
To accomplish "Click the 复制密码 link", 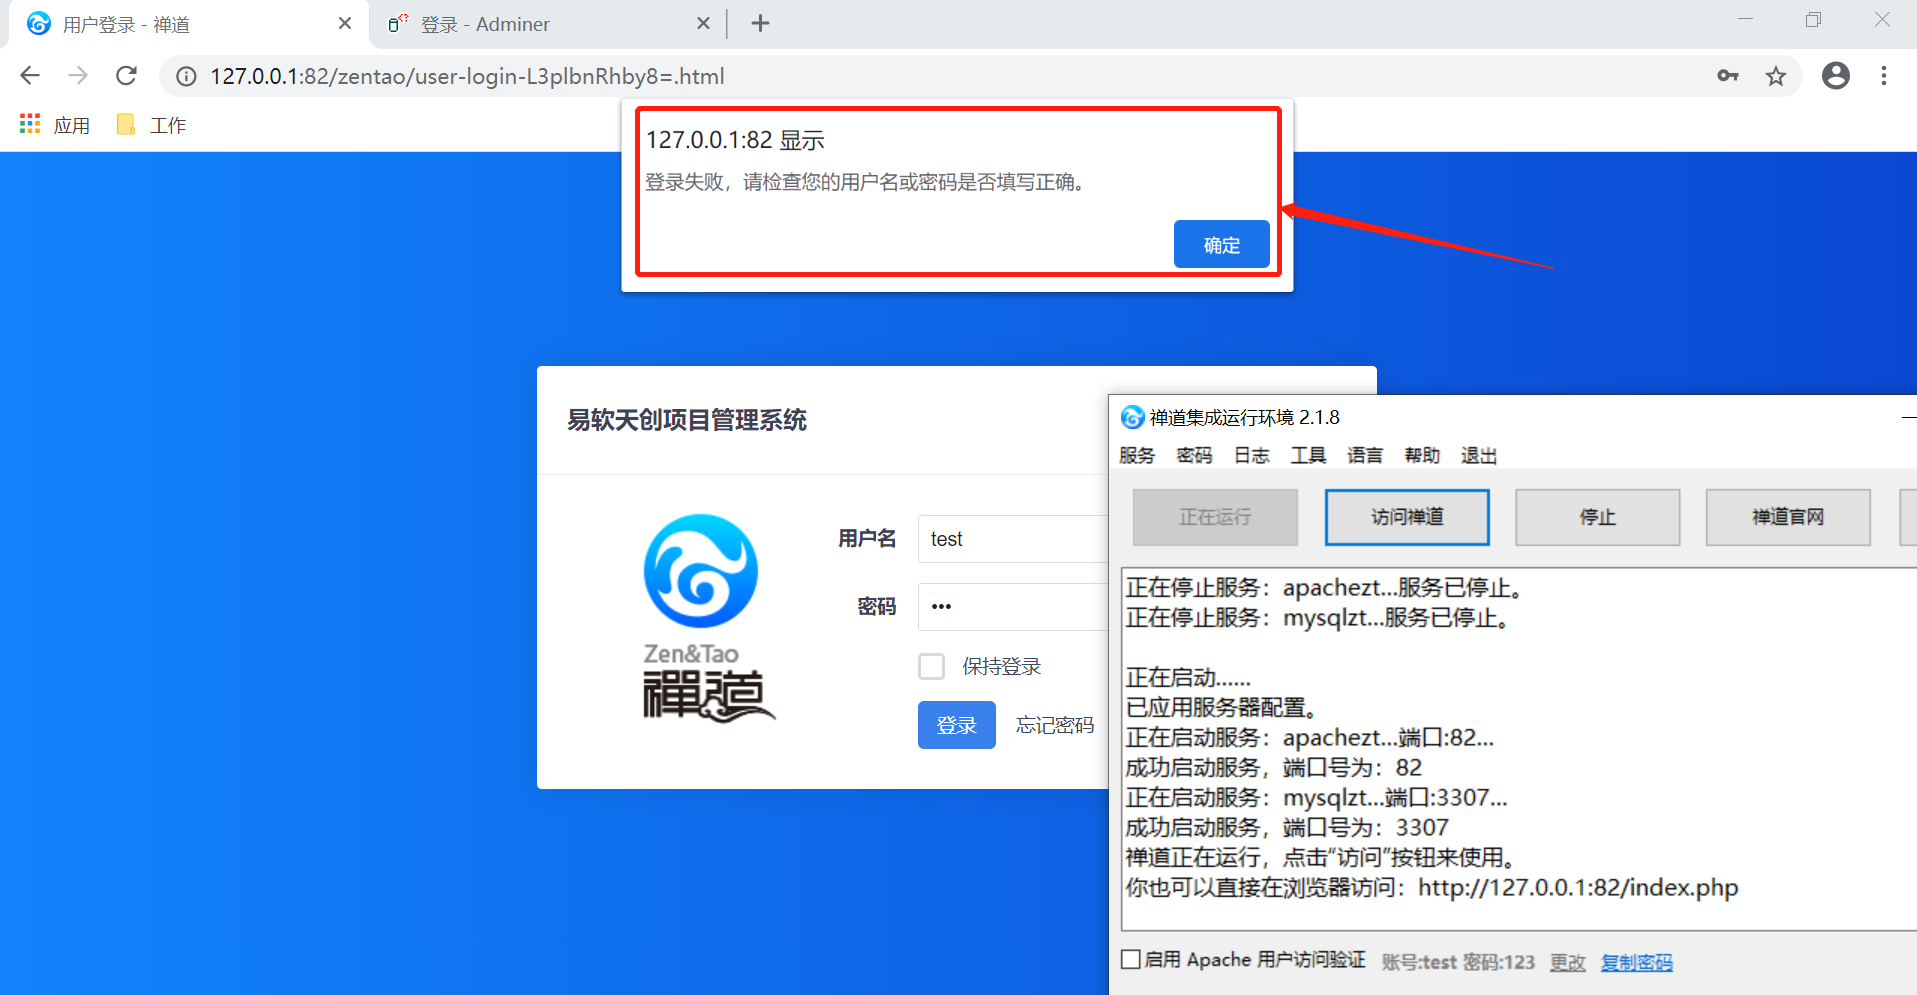I will pyautogui.click(x=1636, y=962).
